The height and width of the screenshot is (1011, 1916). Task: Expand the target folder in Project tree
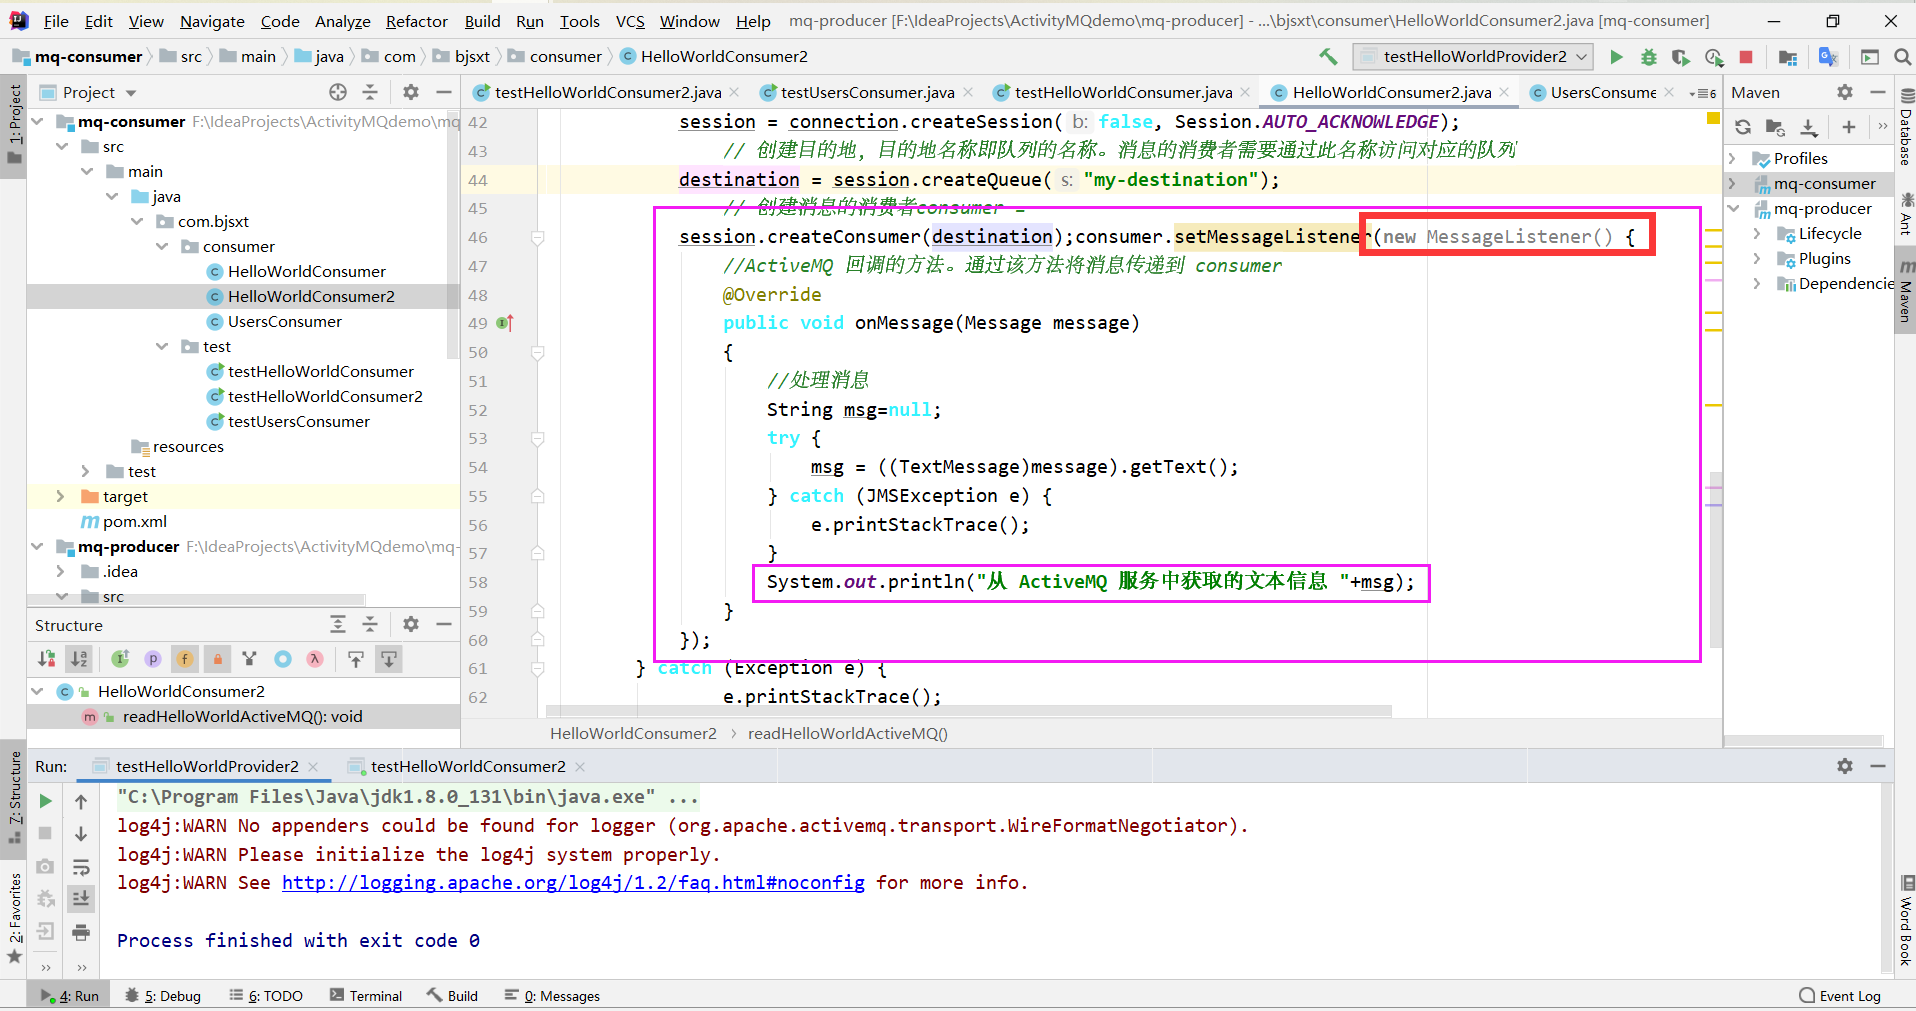[60, 496]
